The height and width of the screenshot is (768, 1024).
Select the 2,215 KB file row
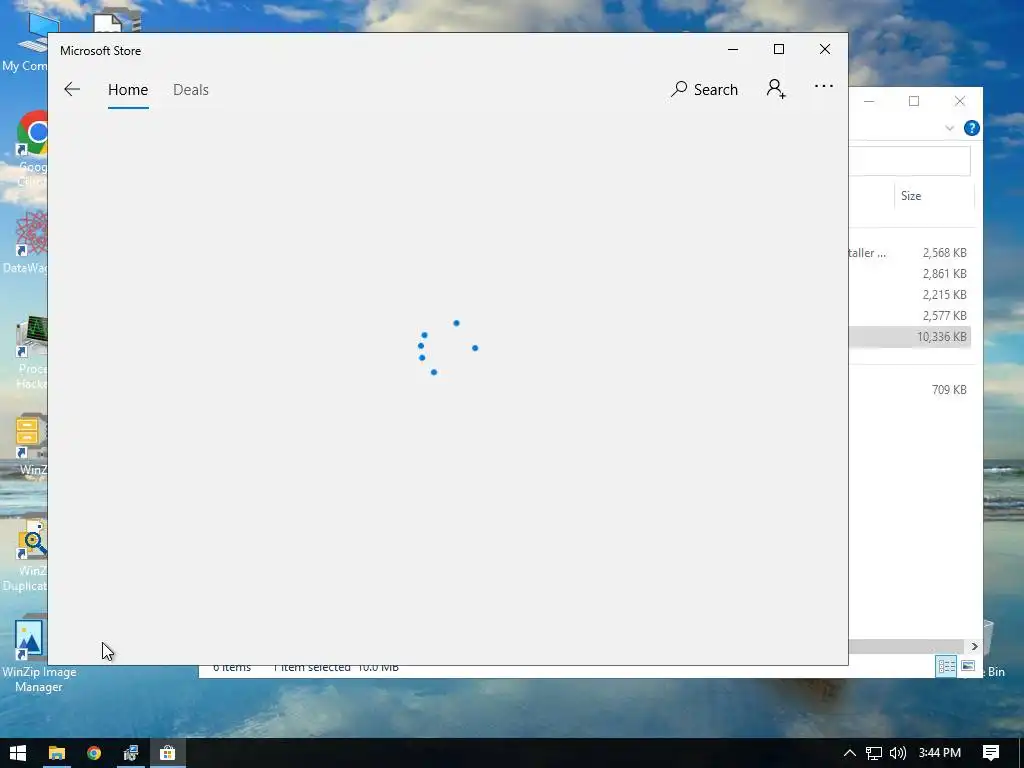coord(910,295)
